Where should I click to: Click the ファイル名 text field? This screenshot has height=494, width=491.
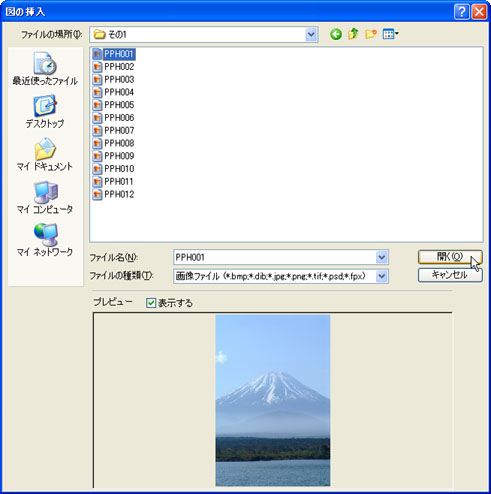[275, 257]
